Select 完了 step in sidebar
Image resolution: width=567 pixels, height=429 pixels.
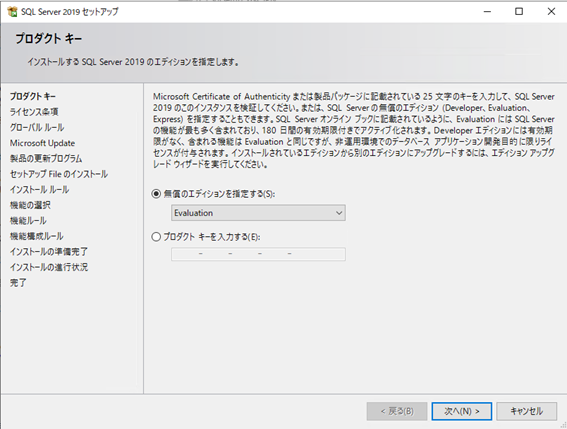pos(18,283)
